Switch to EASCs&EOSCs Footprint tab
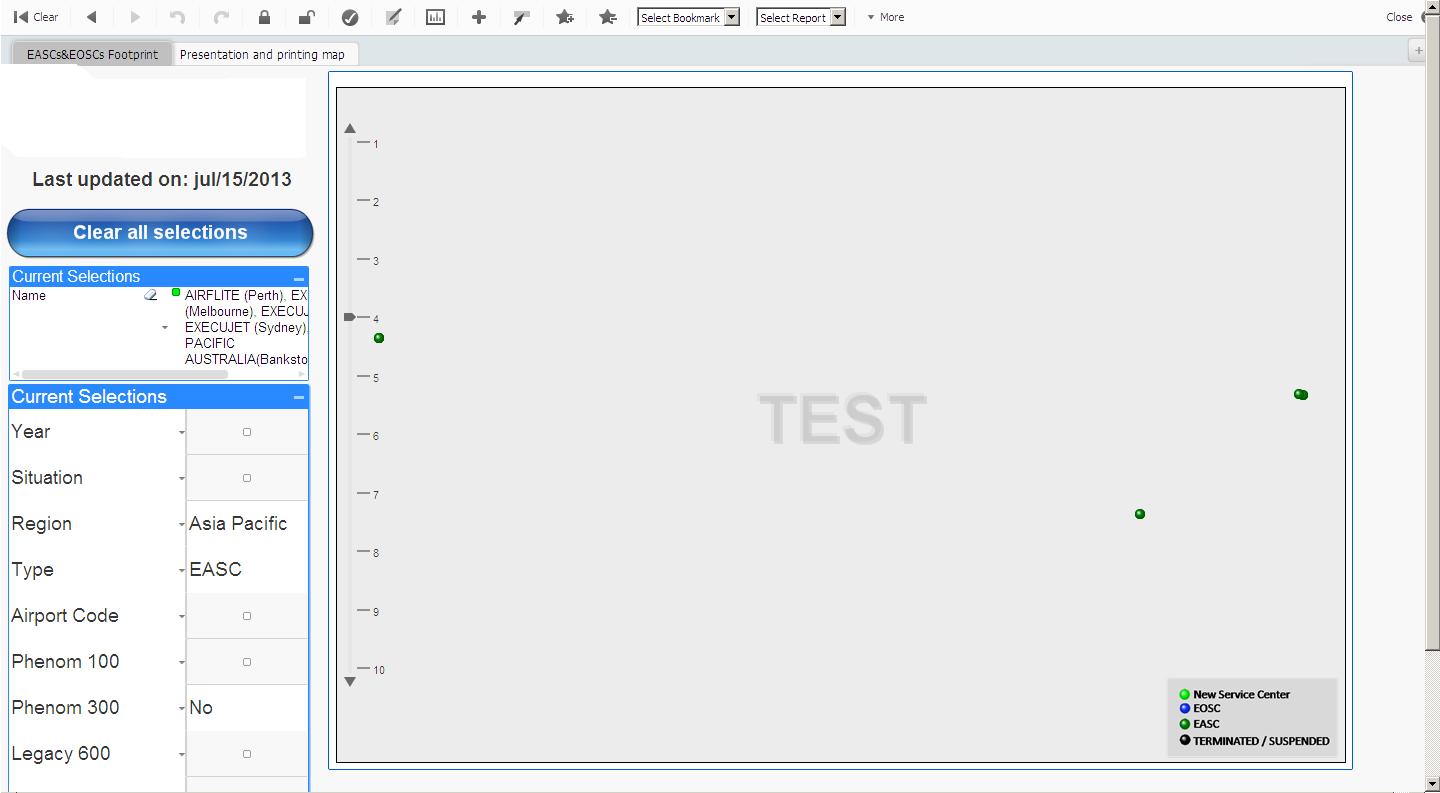1440x793 pixels. tap(92, 54)
